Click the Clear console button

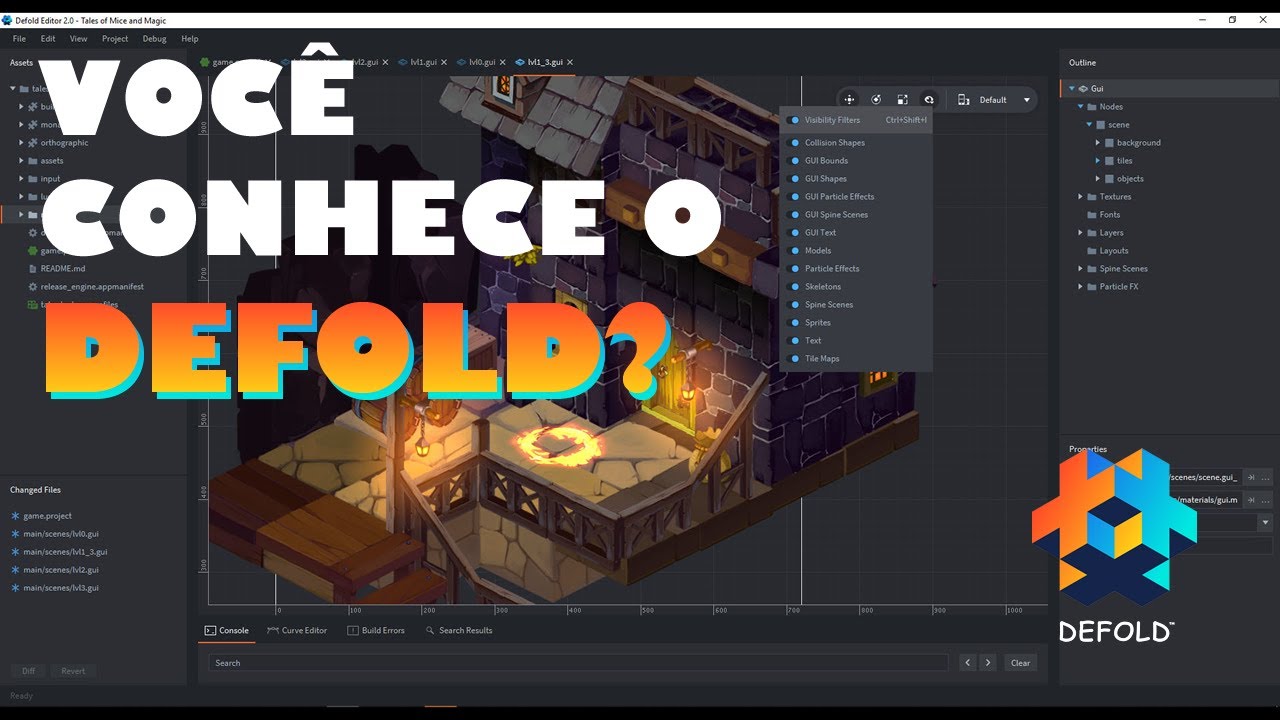pyautogui.click(x=1020, y=662)
